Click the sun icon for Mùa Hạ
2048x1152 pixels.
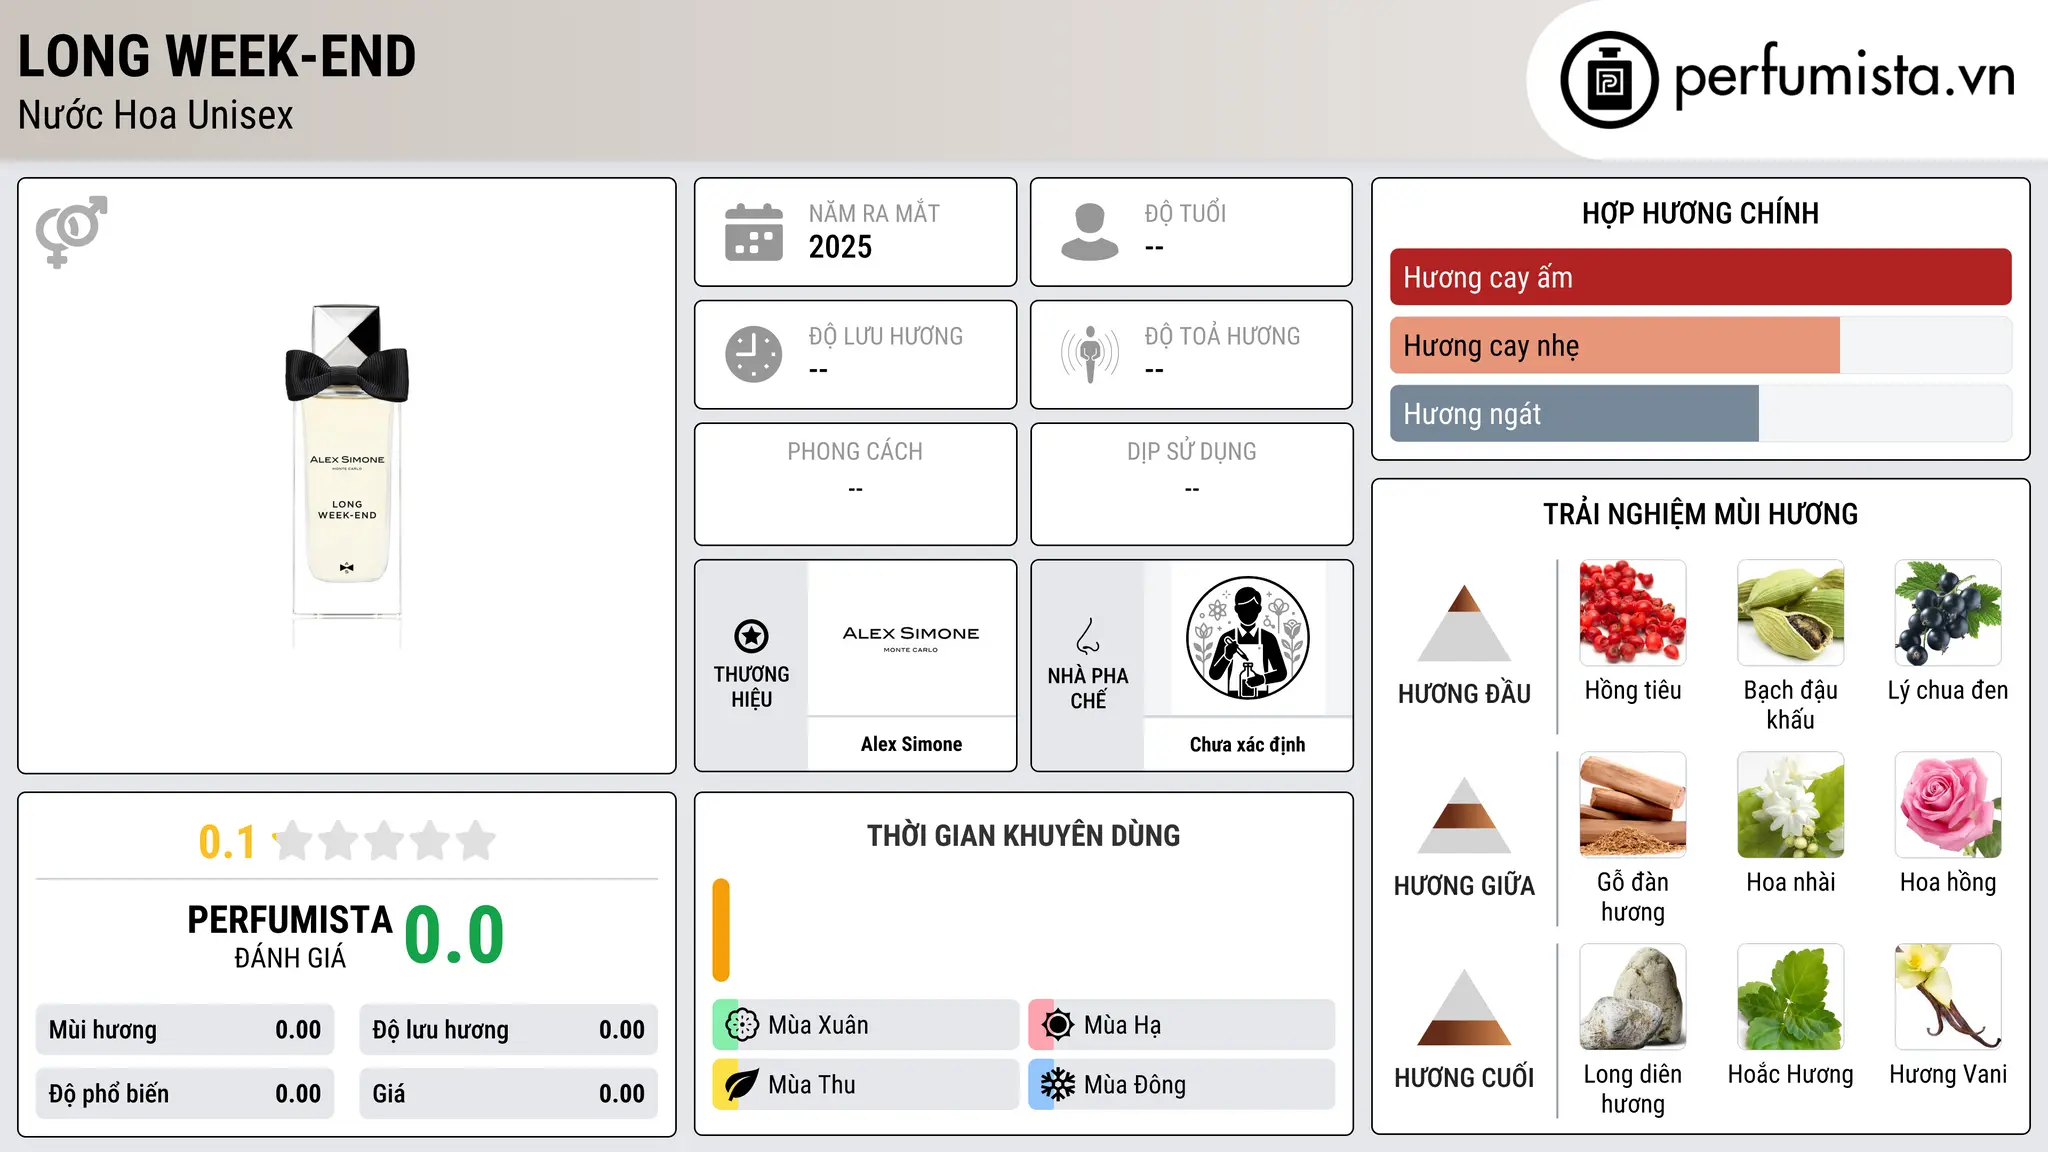1058,1025
